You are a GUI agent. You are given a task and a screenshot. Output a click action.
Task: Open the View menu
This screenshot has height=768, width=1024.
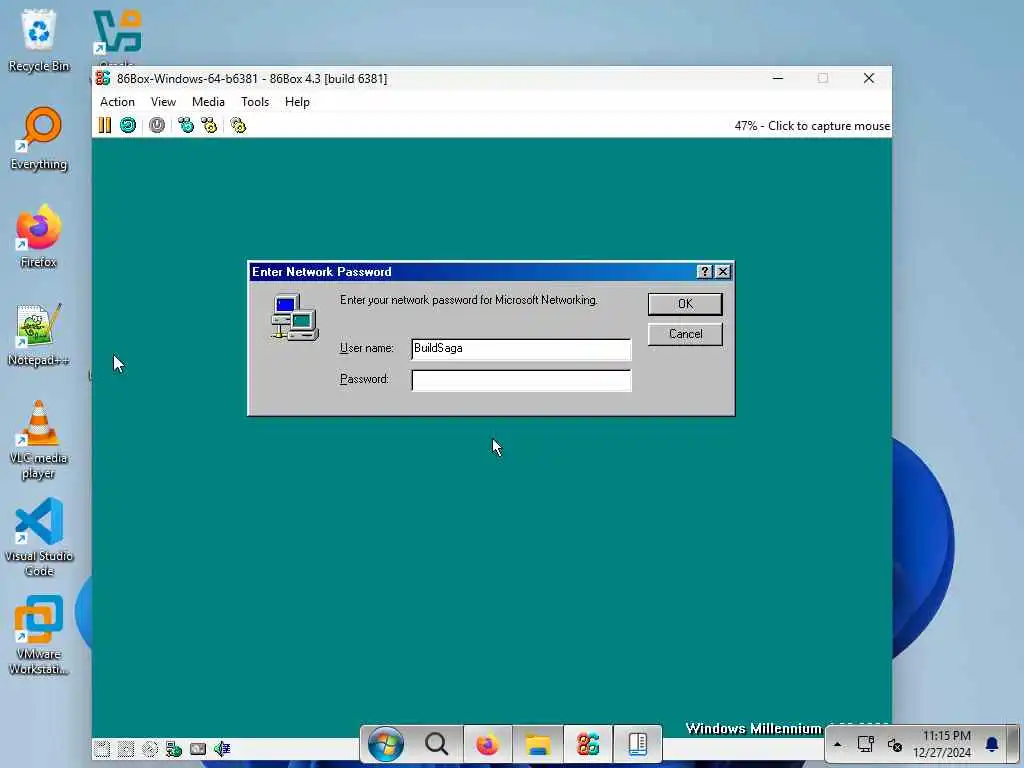tap(163, 102)
